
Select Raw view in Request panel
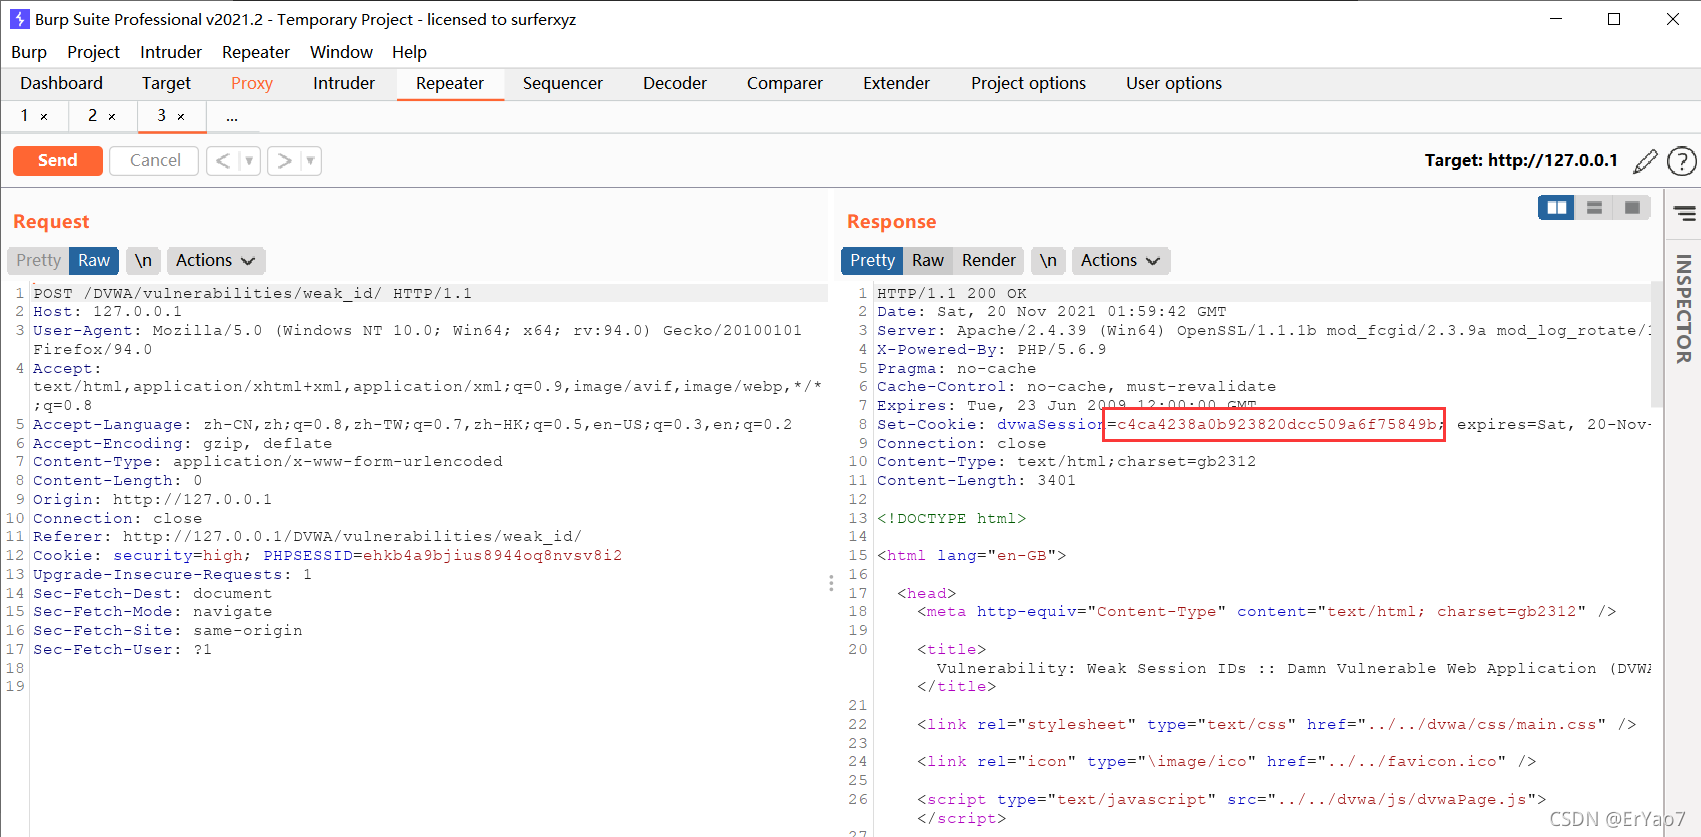(94, 260)
